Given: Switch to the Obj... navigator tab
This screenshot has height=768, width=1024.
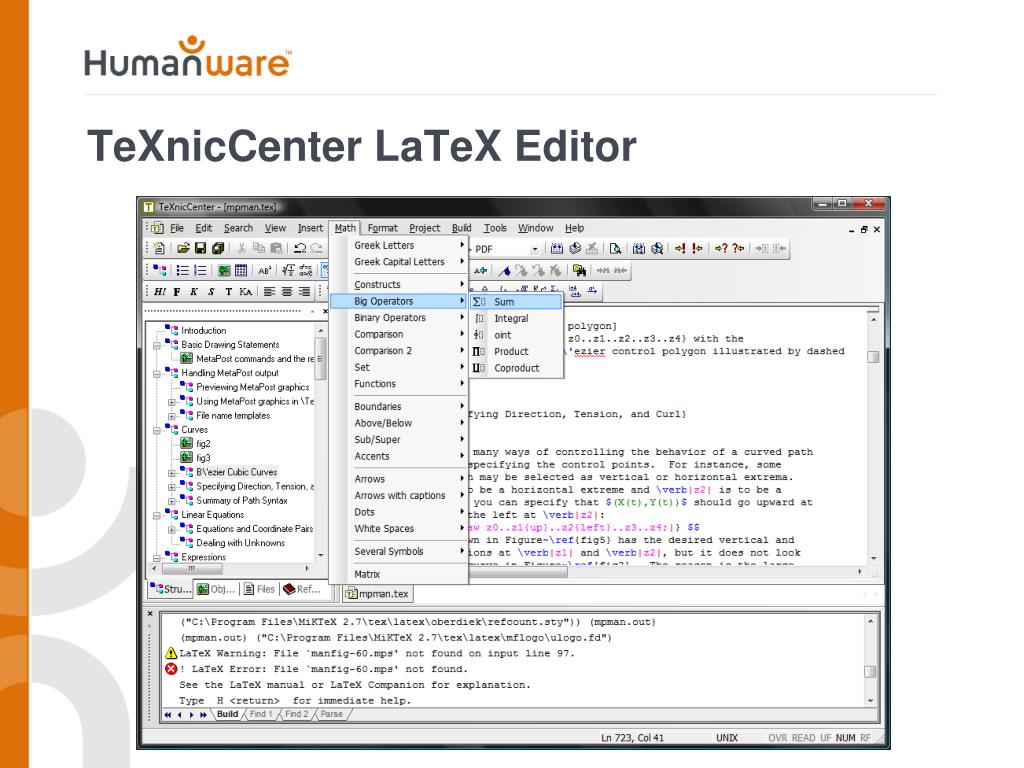Looking at the screenshot, I should click(x=216, y=589).
